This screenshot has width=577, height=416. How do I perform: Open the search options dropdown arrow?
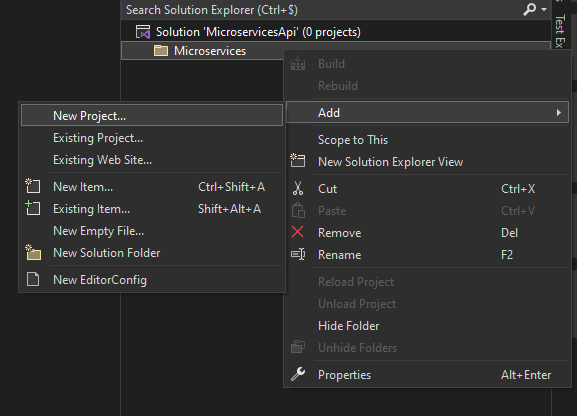pos(544,10)
